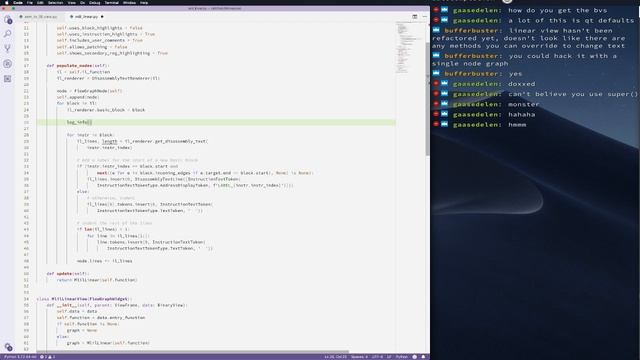Open the Terminal menu
640x360 pixels.
click(x=111, y=2)
